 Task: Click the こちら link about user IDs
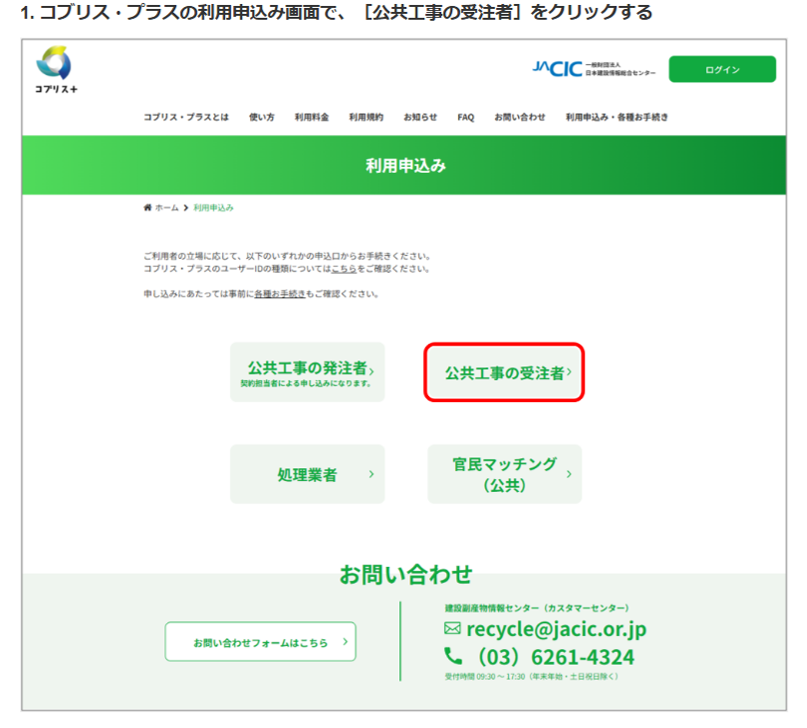[x=343, y=269]
